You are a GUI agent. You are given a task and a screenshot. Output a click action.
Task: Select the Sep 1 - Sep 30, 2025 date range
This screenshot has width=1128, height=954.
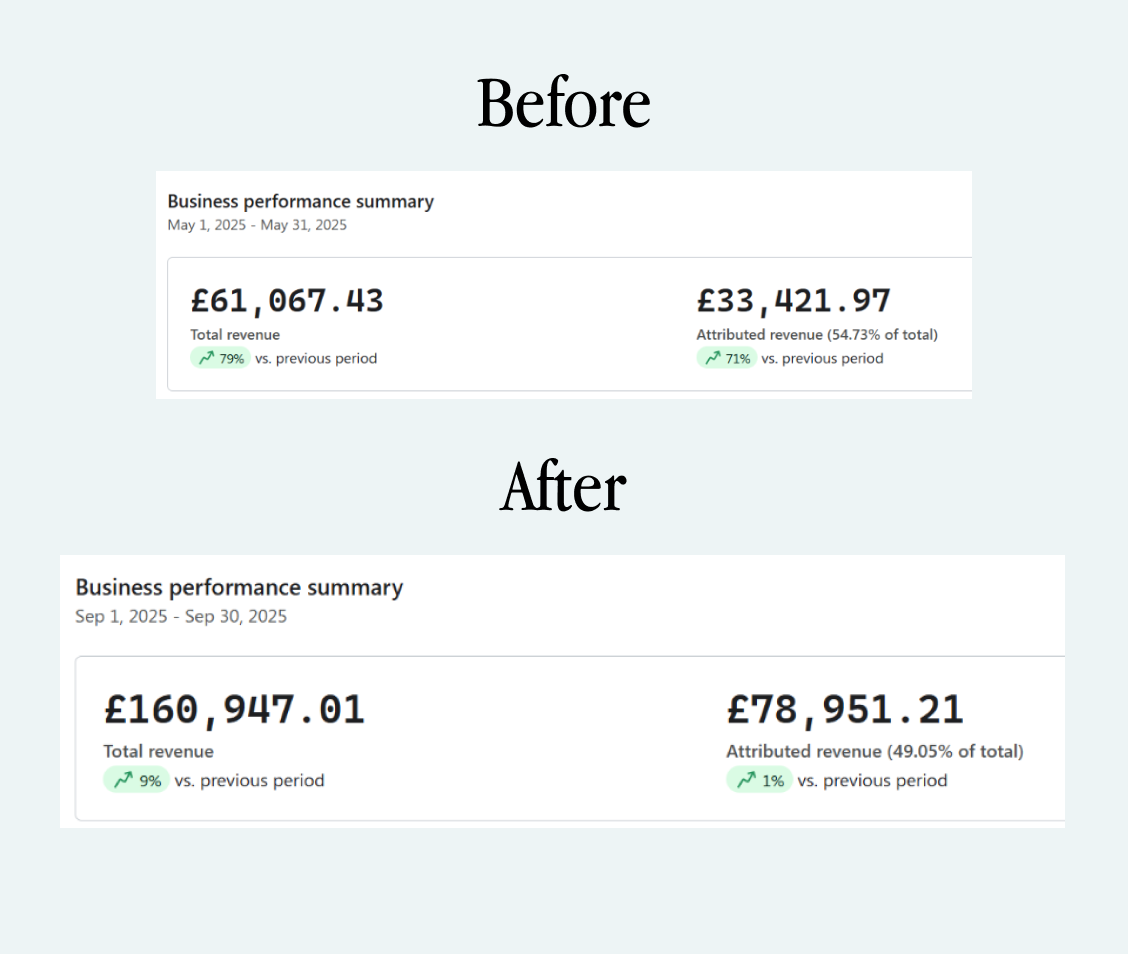[181, 616]
